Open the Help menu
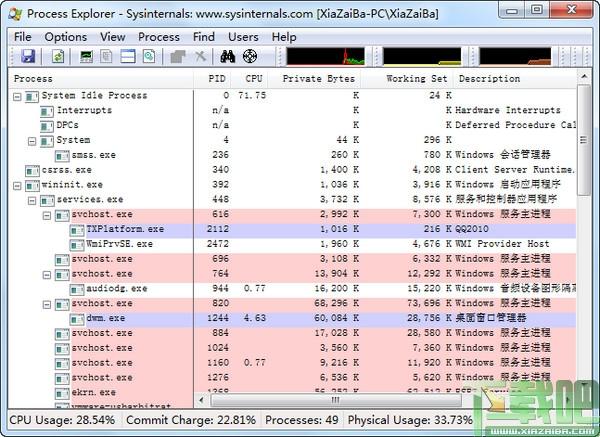The height and width of the screenshot is (437, 600). pos(284,37)
